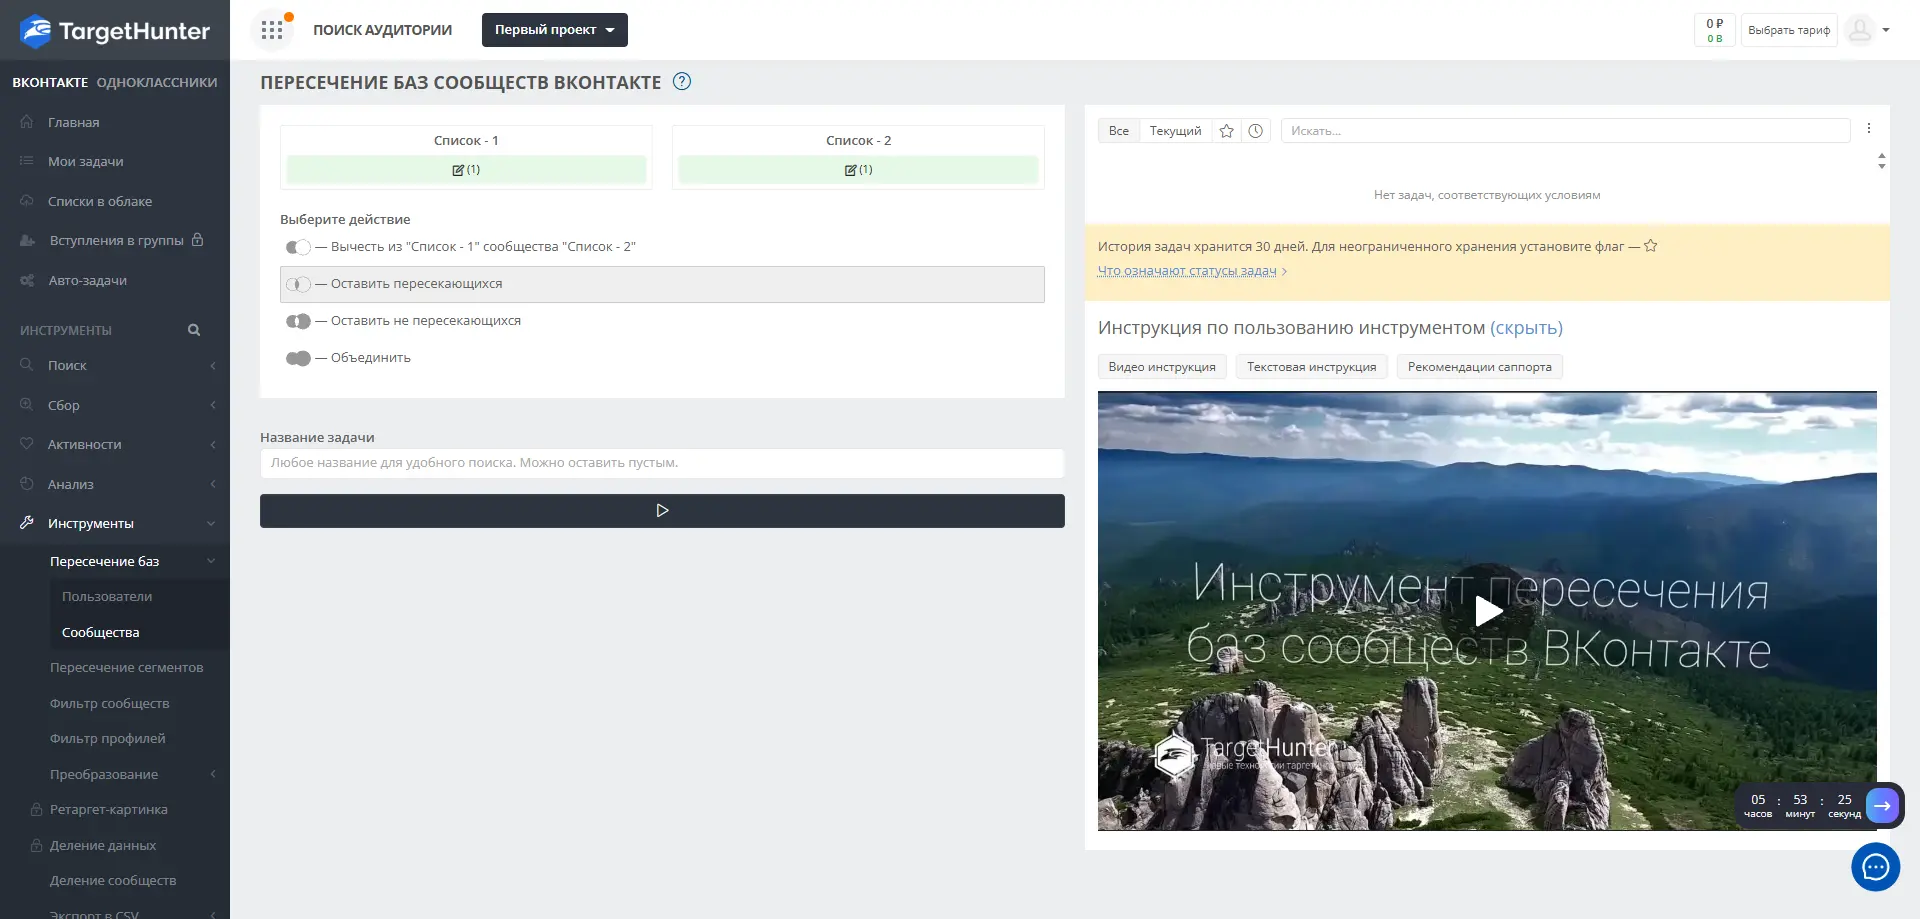Click the lock icon beside Деление данных
Screen dimensions: 1920x919
36,845
